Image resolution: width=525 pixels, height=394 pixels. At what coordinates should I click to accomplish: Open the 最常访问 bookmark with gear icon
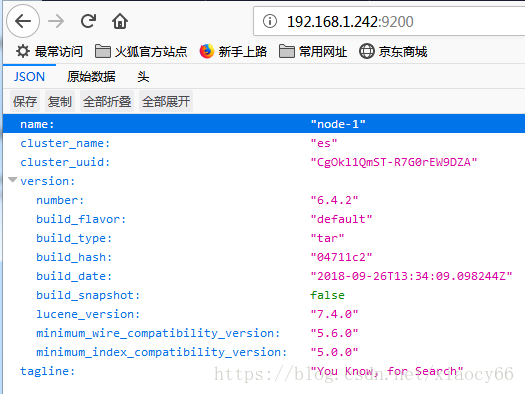click(49, 52)
